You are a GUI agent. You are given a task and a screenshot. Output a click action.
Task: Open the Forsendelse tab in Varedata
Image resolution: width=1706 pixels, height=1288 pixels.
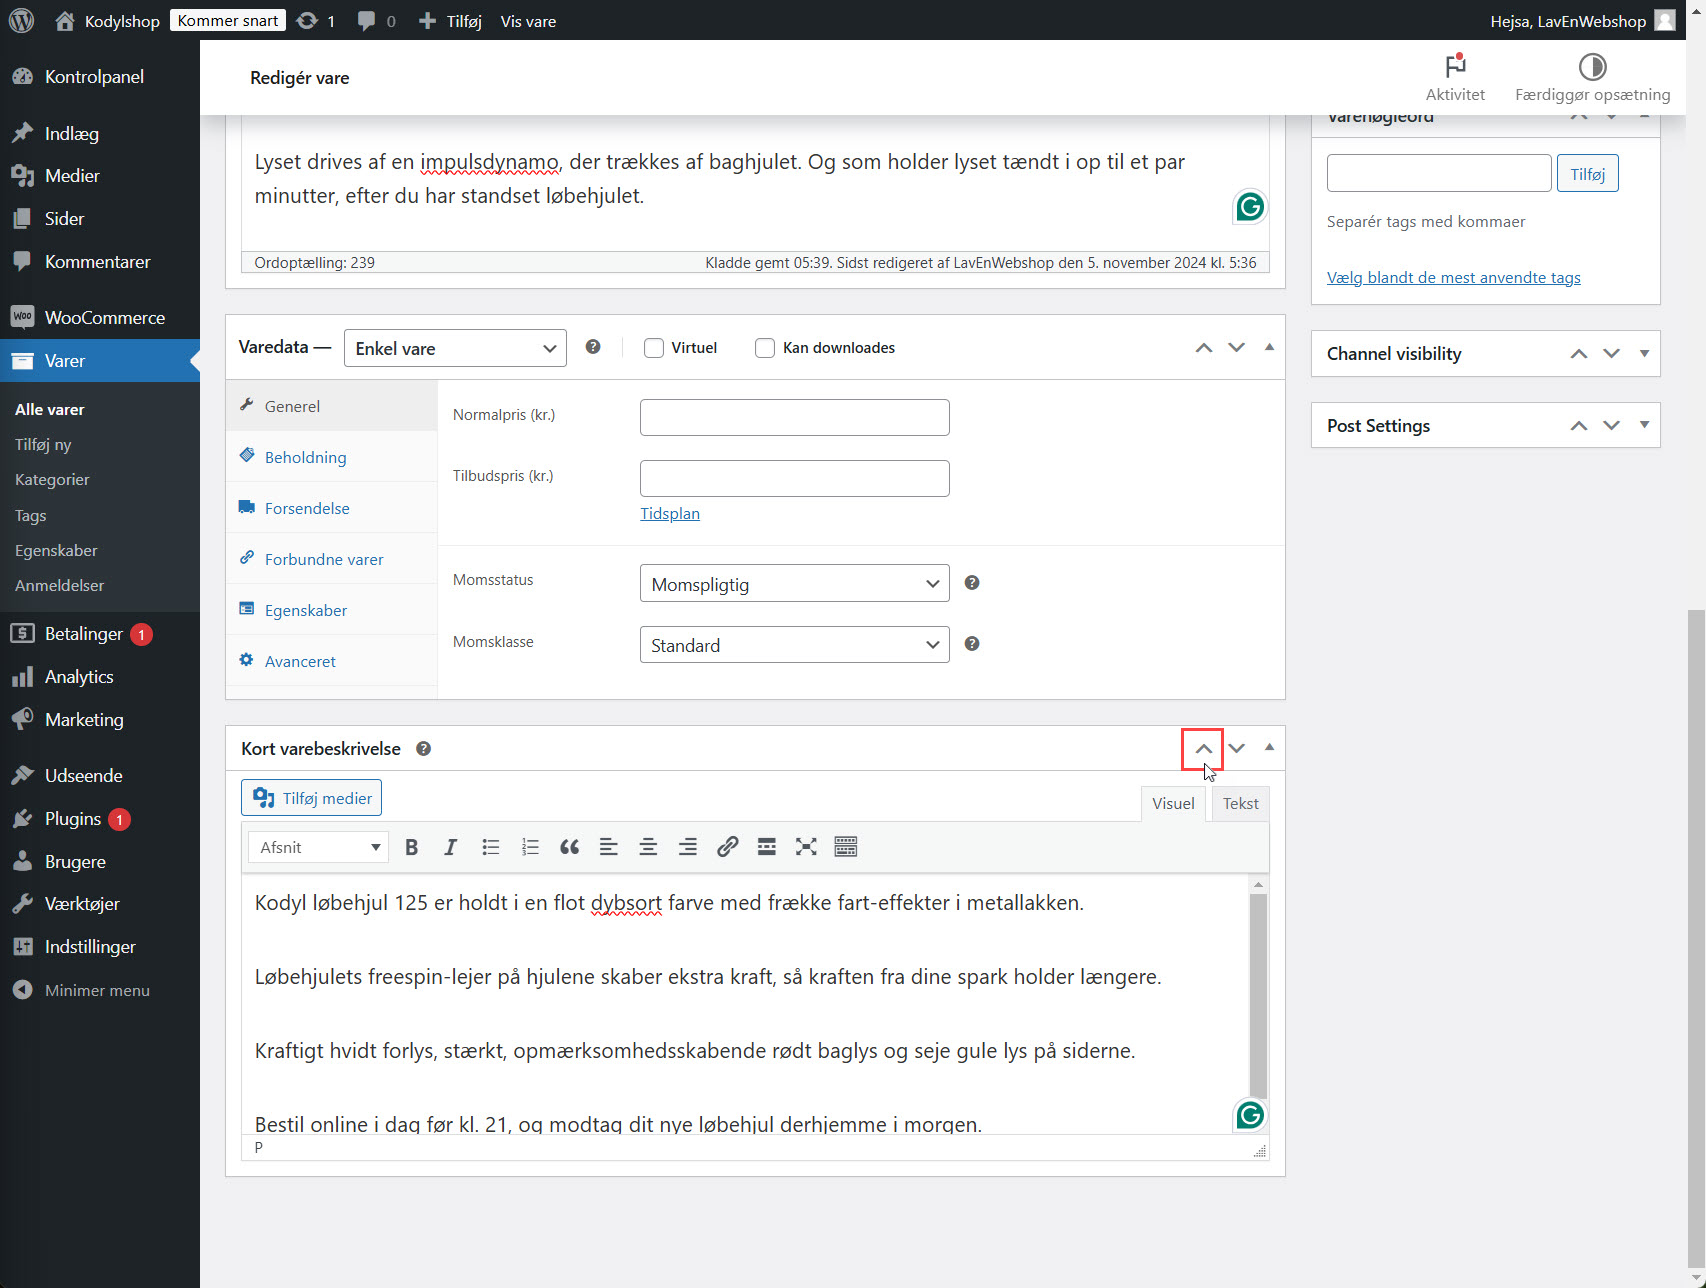[x=306, y=508]
